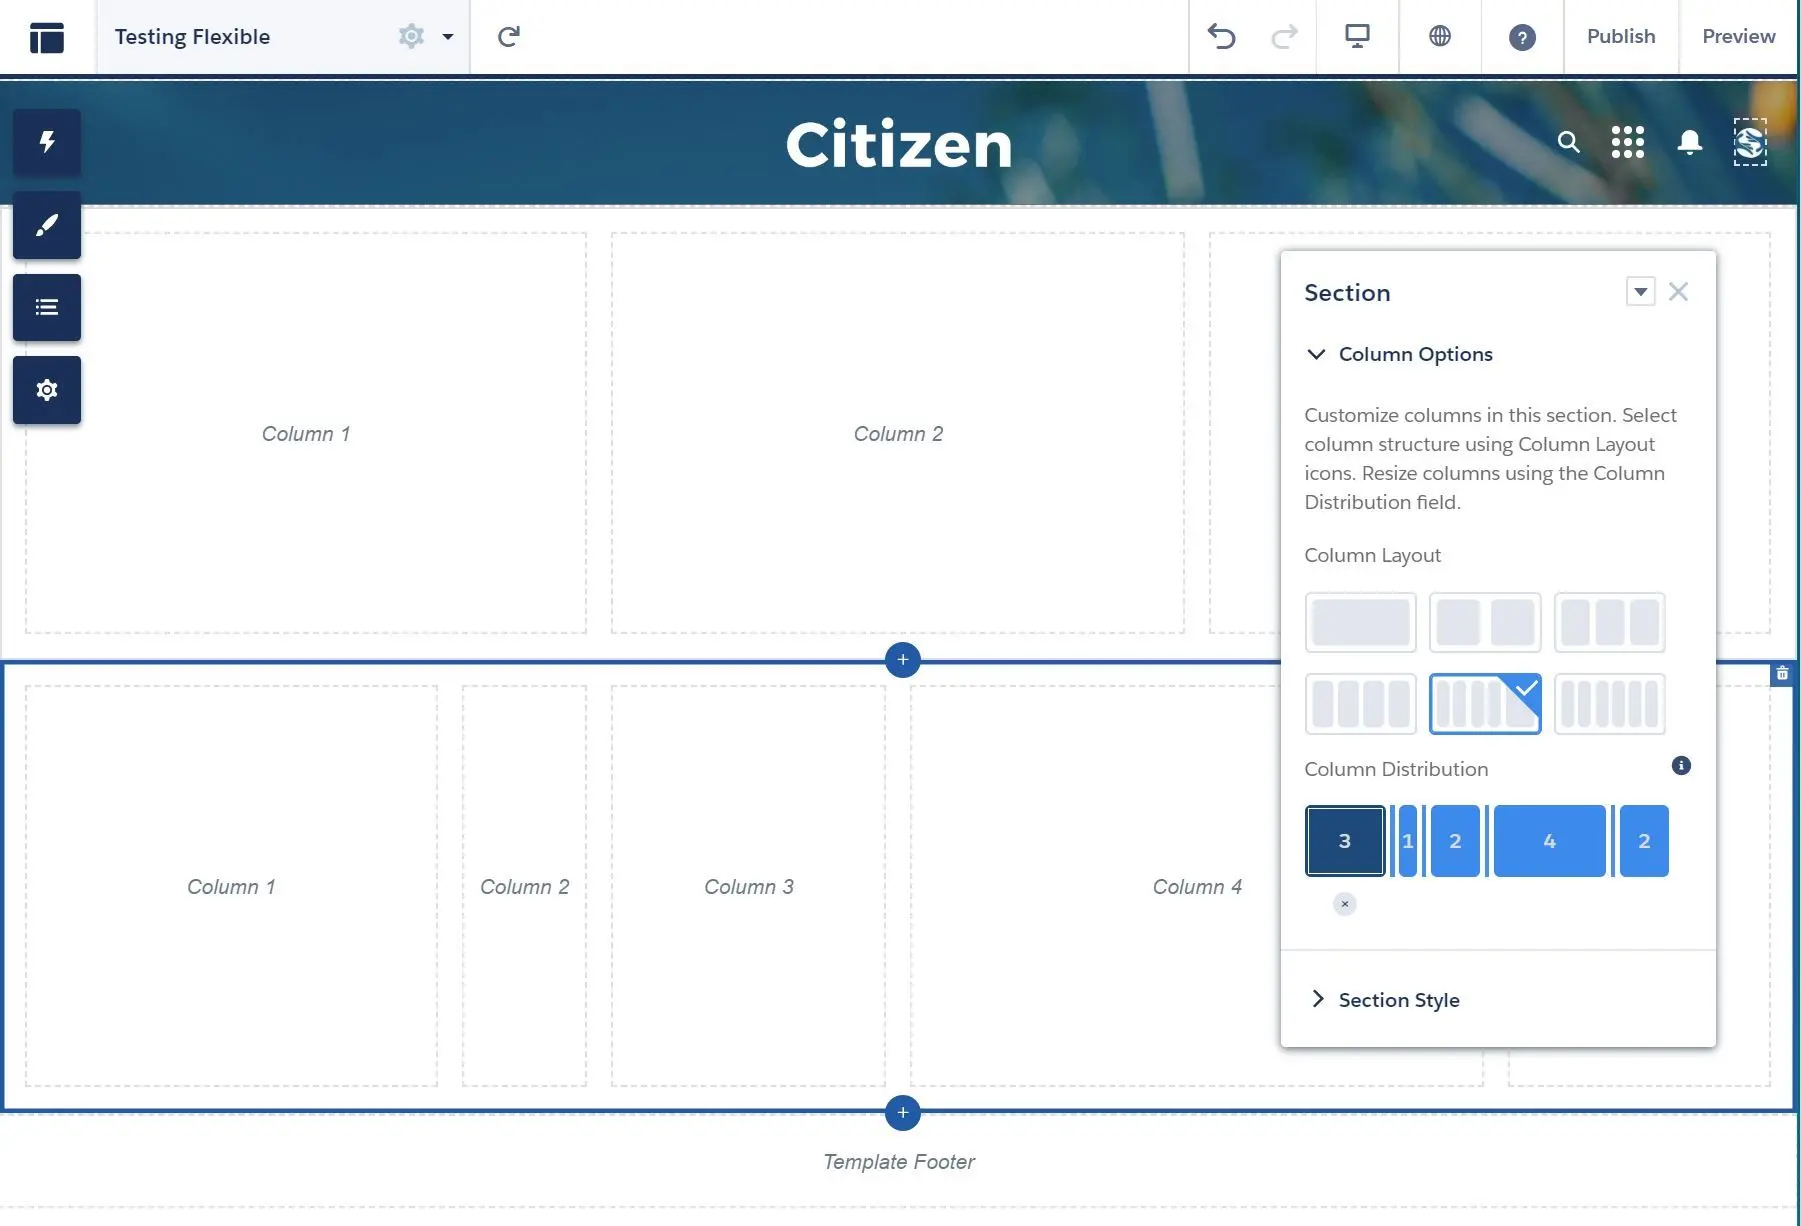Click the Testing Flexible page name

point(192,37)
